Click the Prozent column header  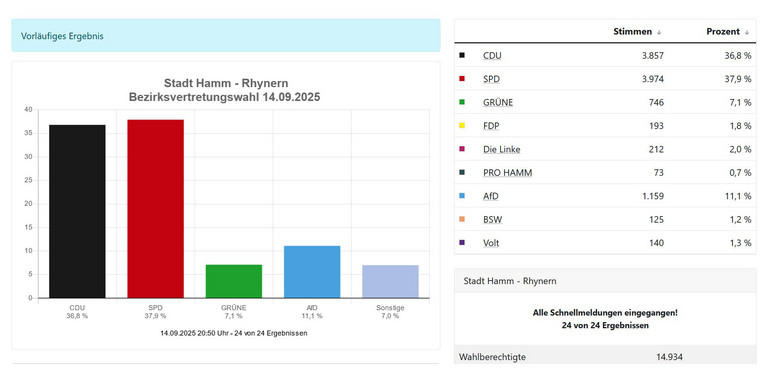coord(723,32)
